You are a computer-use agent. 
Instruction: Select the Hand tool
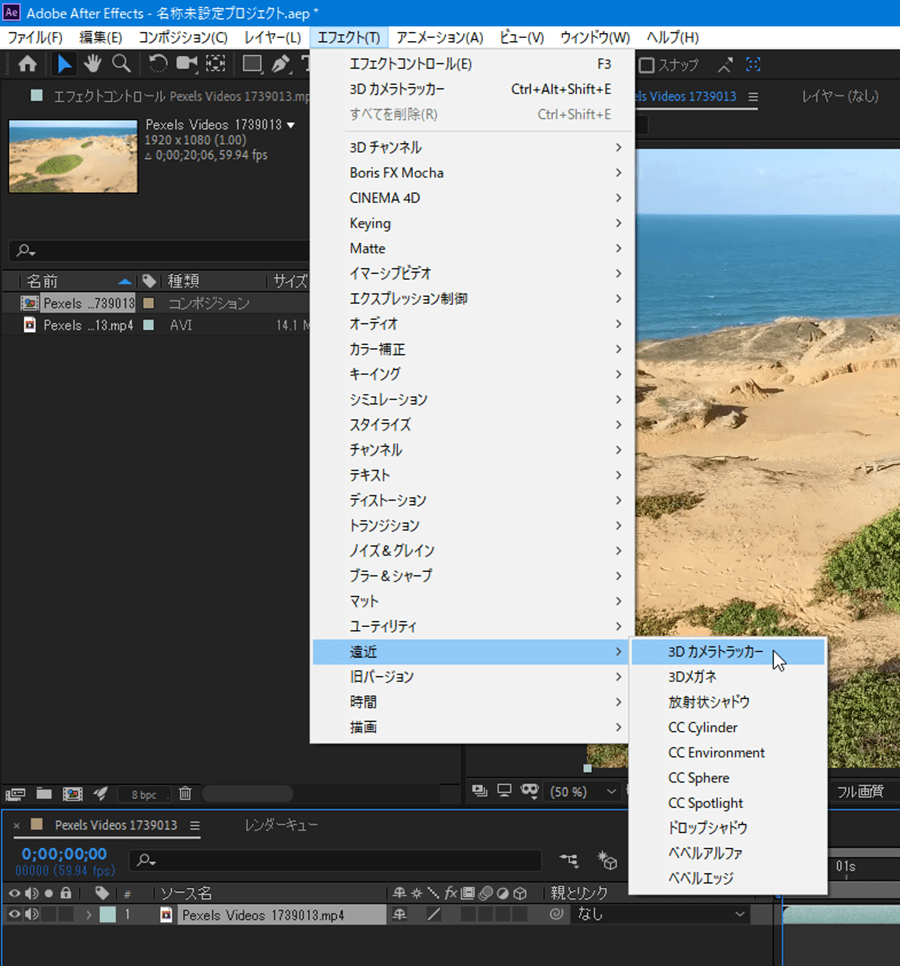click(x=92, y=64)
